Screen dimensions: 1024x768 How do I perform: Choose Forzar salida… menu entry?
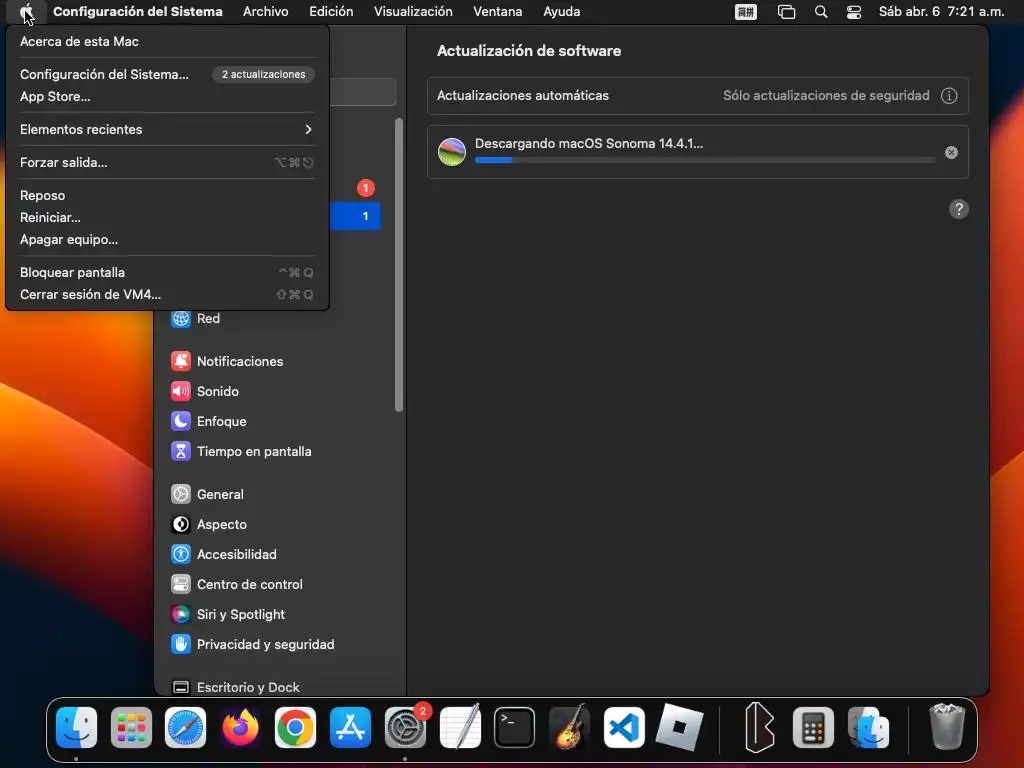pos(167,163)
